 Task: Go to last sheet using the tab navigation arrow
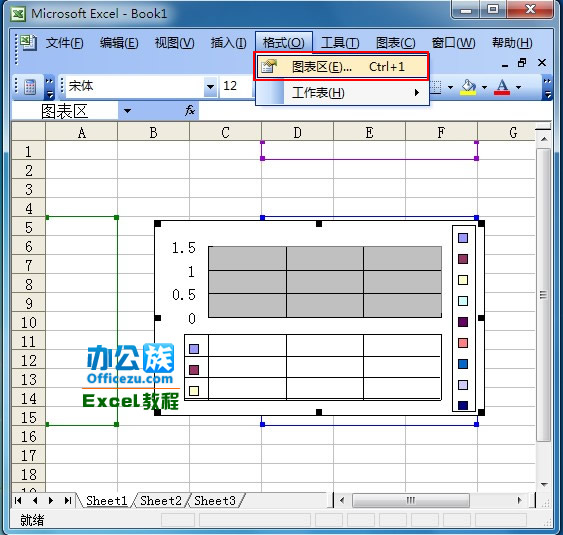point(68,500)
